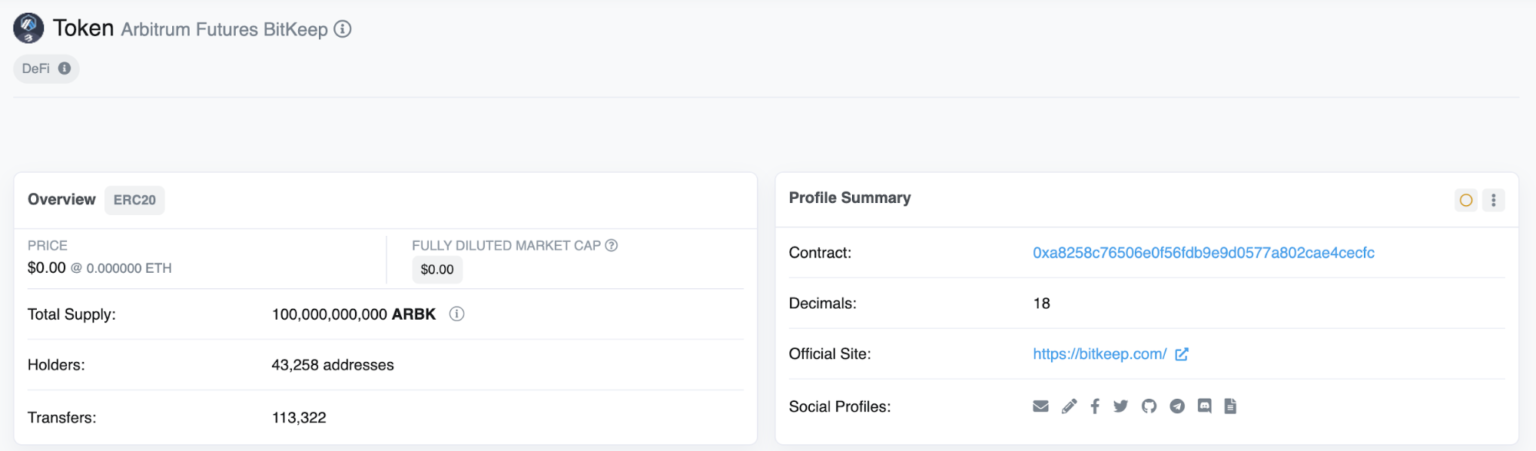Open the Telegram profile icon
This screenshot has width=1536, height=451.
coord(1177,406)
